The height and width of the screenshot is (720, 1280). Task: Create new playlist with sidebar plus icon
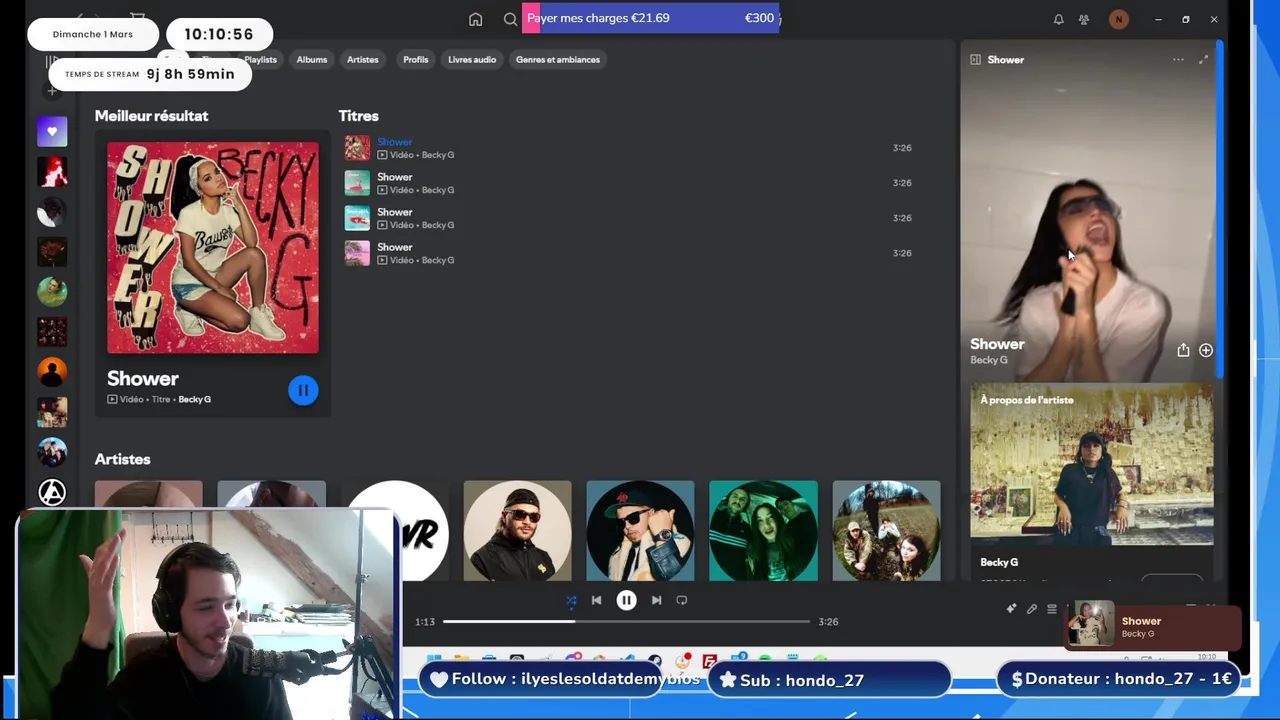52,91
